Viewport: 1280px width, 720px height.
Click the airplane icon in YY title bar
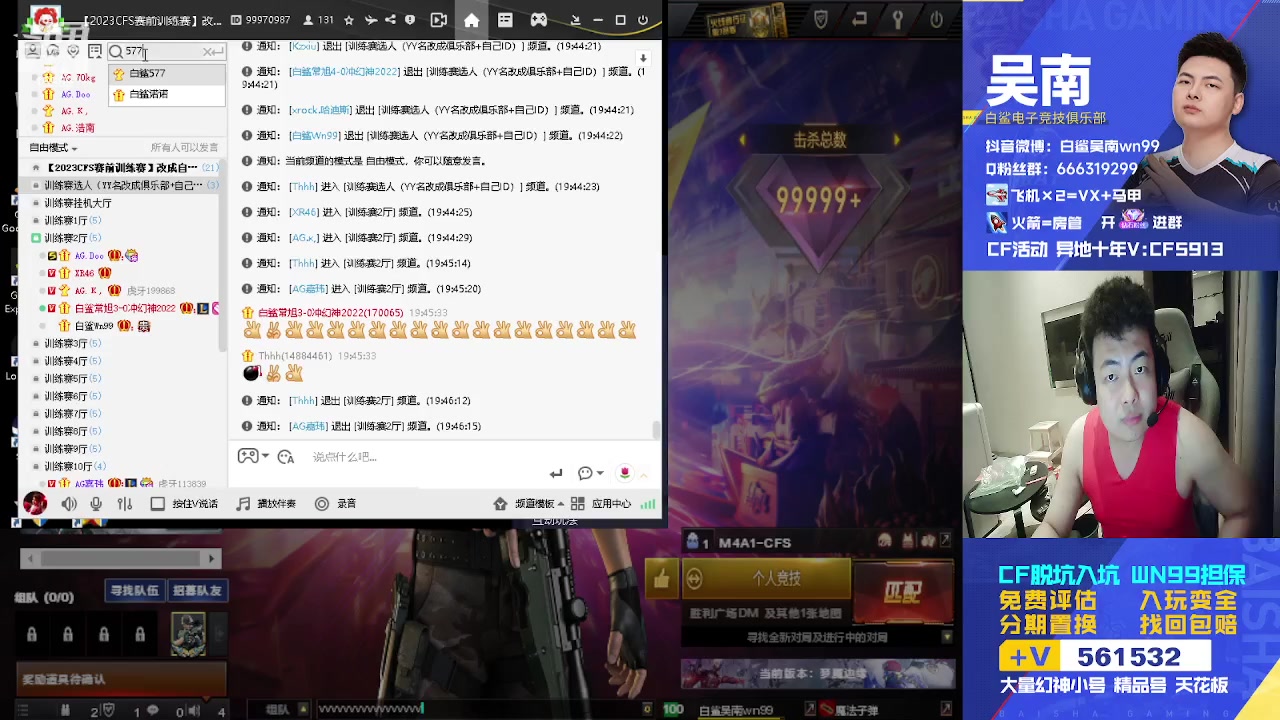(370, 20)
